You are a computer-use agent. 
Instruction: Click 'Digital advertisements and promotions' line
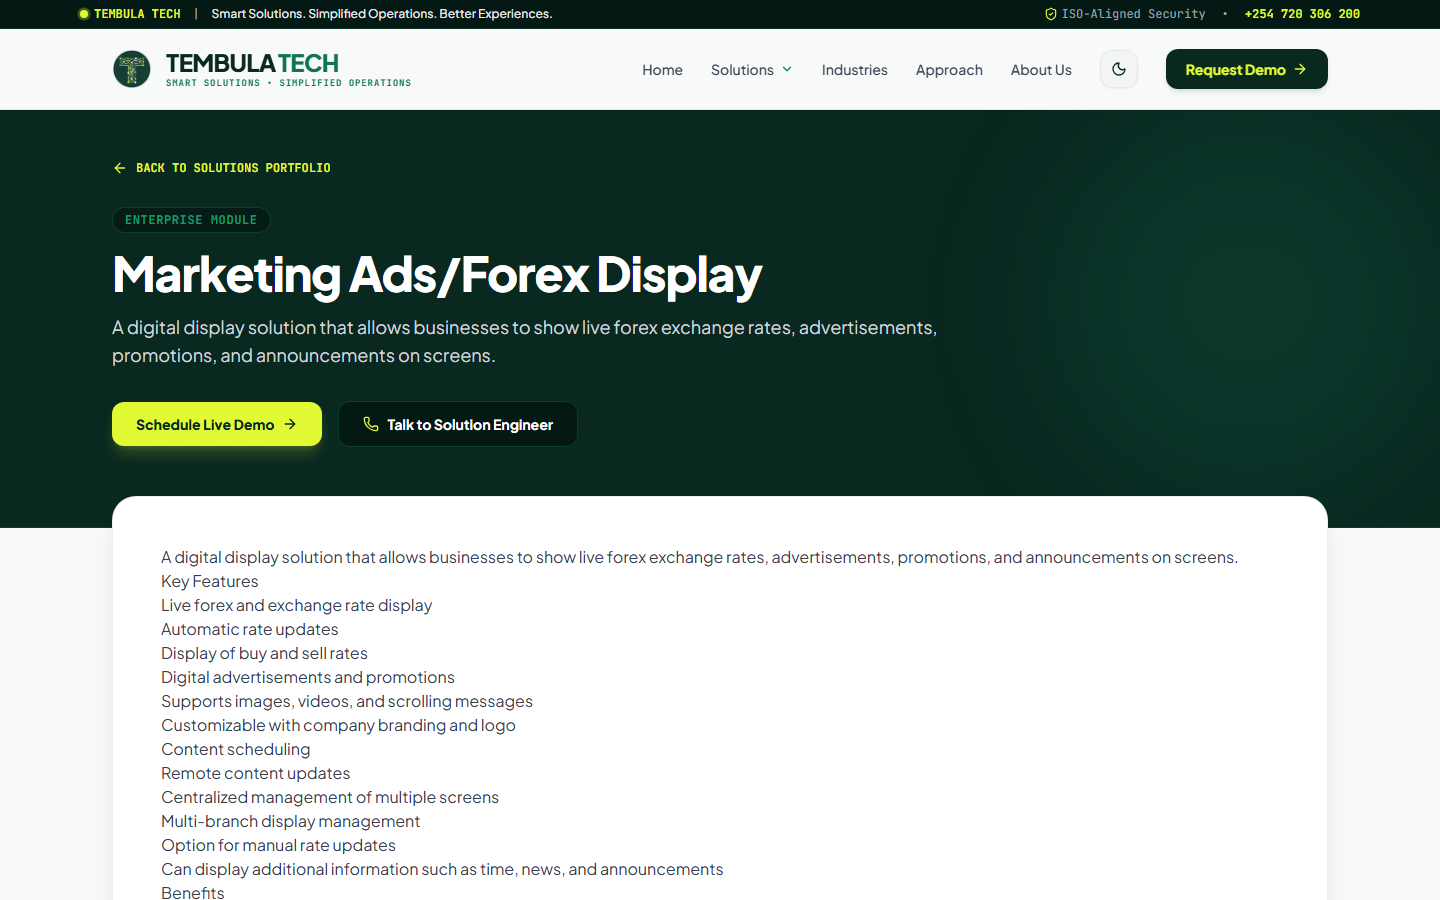coord(308,677)
